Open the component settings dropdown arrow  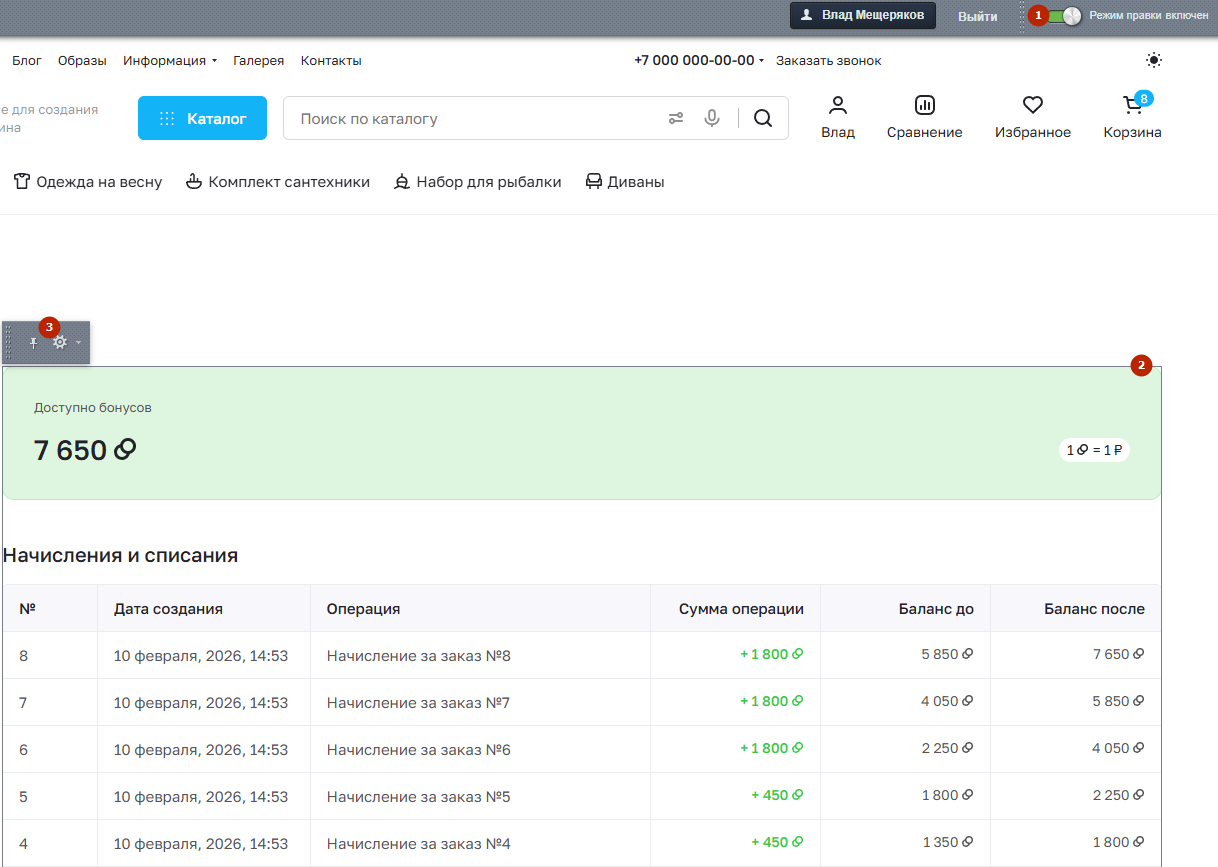click(79, 343)
